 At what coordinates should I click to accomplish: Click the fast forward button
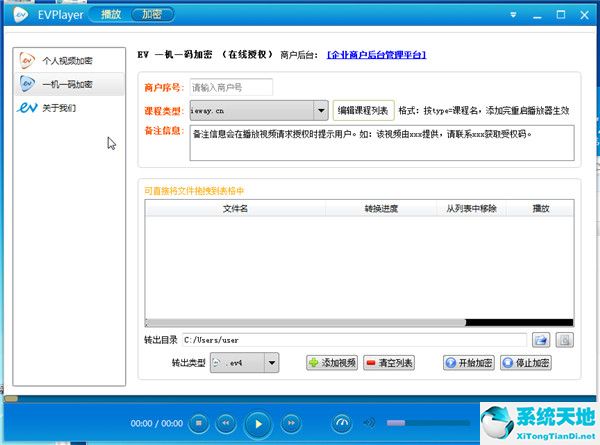(x=291, y=423)
